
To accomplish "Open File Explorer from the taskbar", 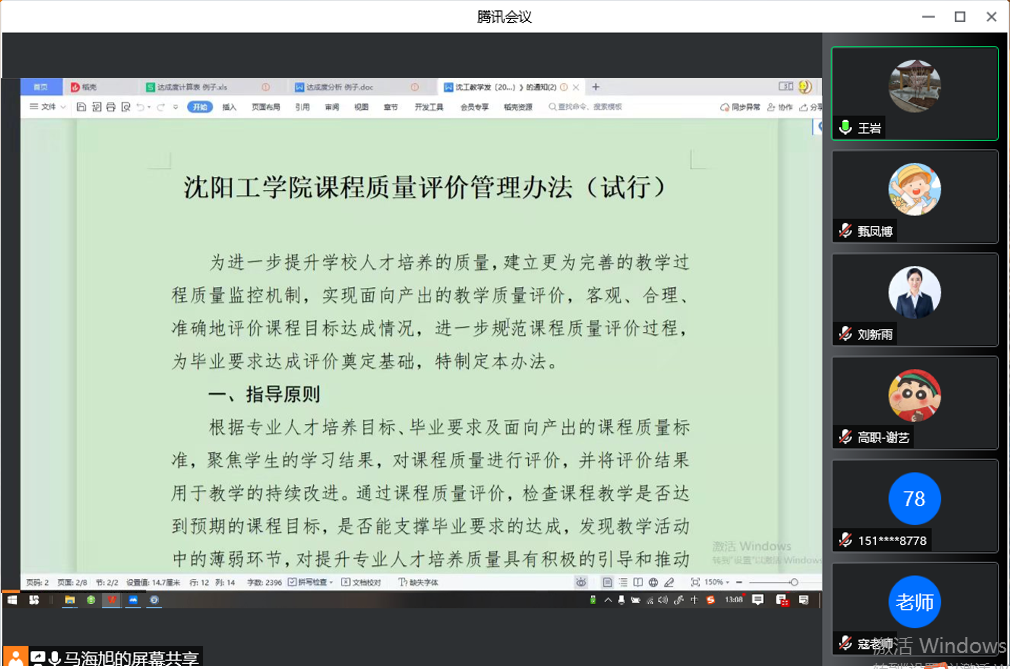I will [70, 600].
